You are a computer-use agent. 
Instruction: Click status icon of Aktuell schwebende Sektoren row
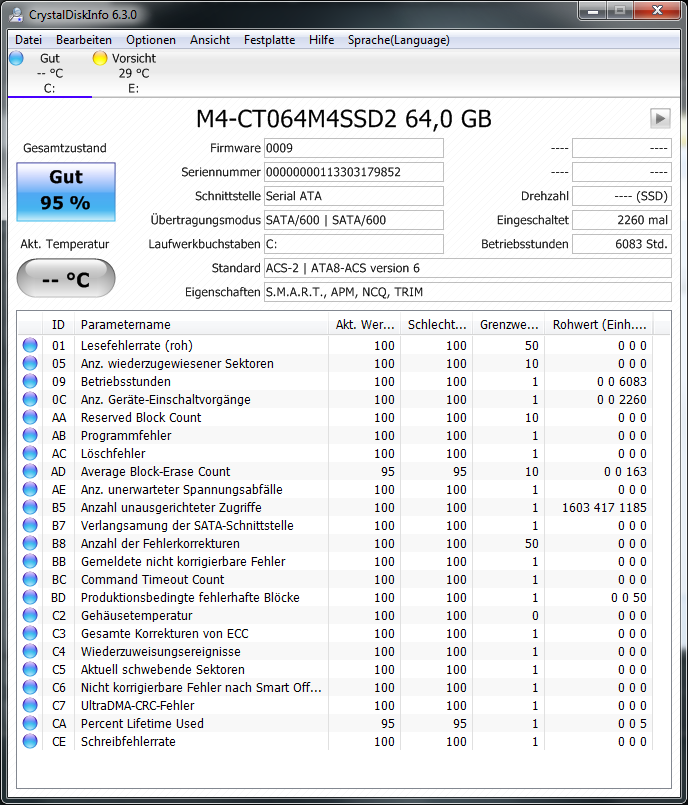coord(30,669)
